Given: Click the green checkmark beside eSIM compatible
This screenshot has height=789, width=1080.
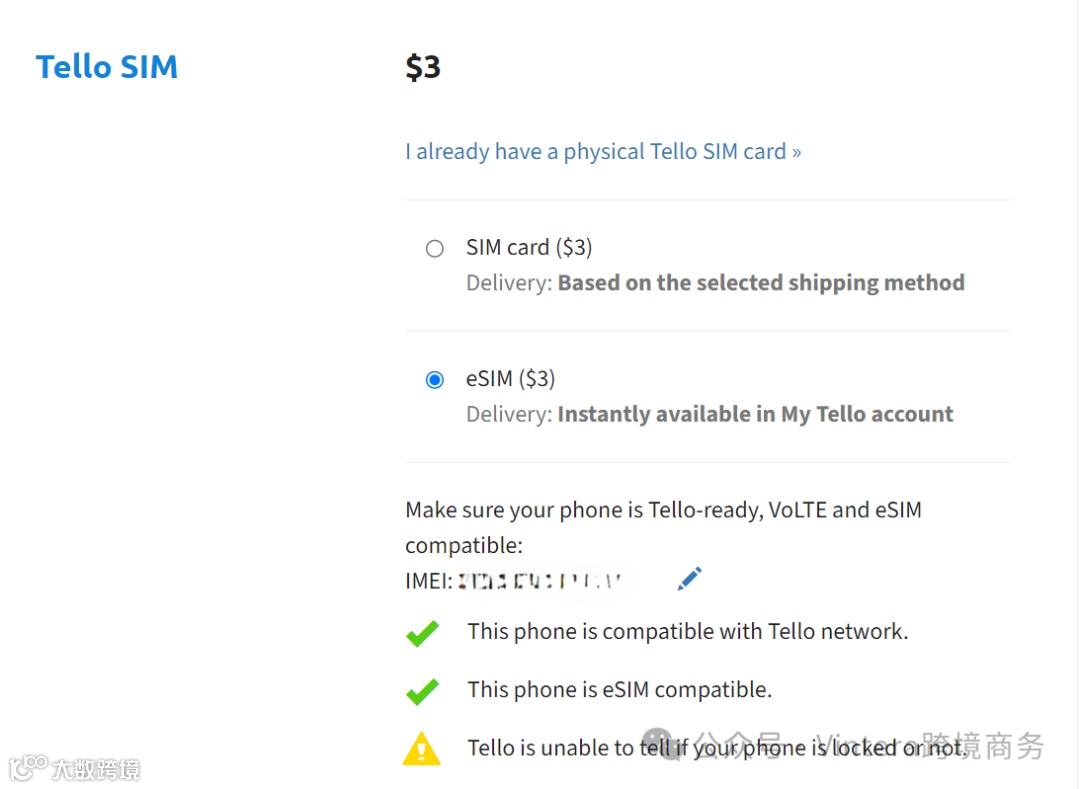Looking at the screenshot, I should tap(422, 691).
